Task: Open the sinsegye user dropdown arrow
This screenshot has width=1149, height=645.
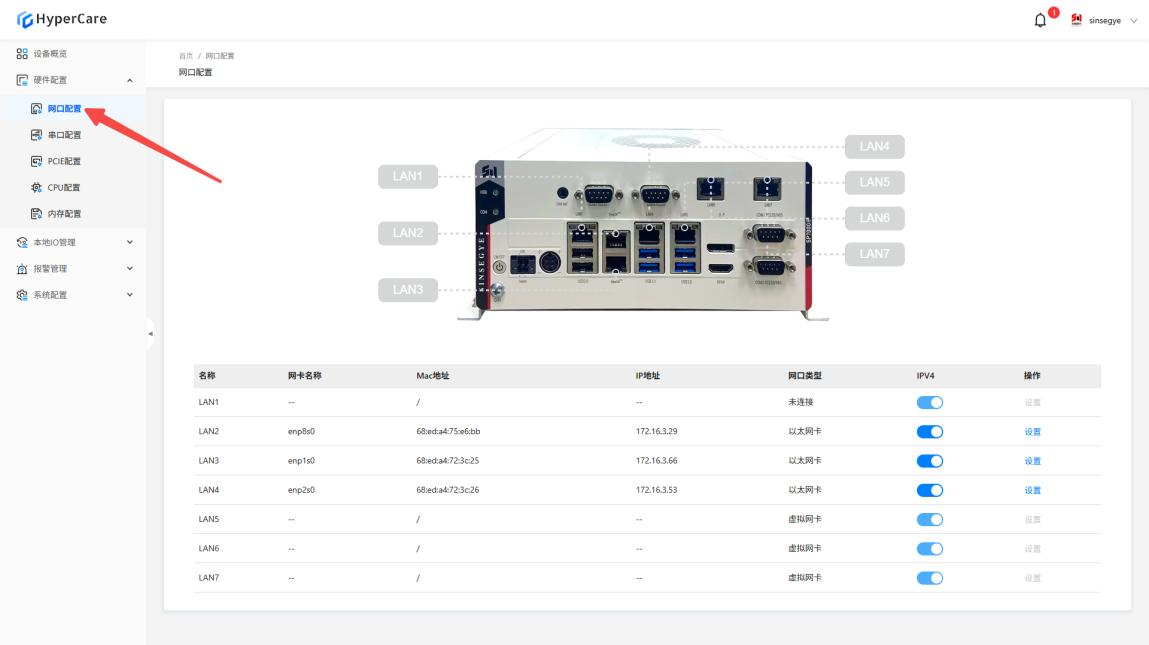Action: [x=1134, y=21]
